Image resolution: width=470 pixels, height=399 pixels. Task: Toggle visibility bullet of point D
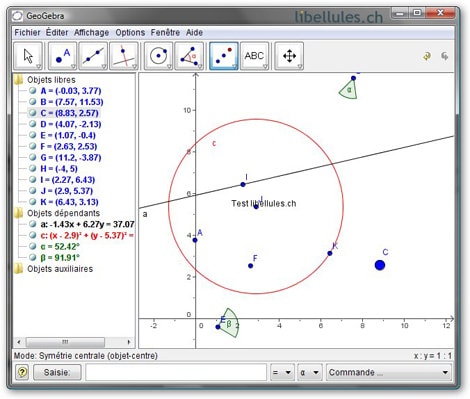pos(32,124)
